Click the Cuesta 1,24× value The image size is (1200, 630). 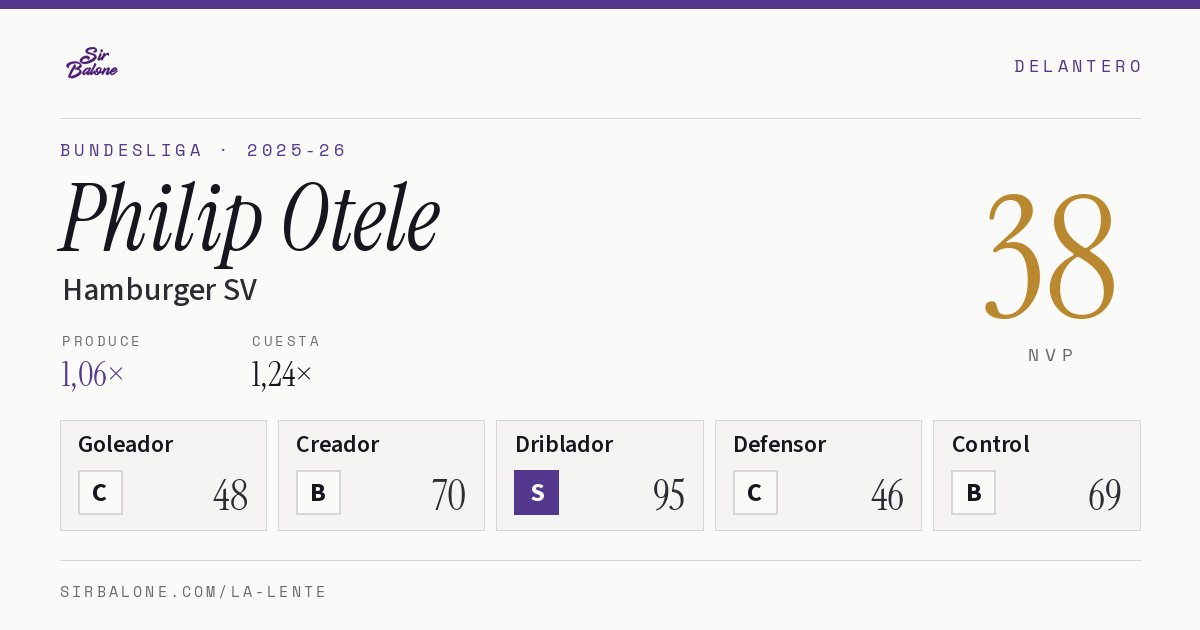click(x=282, y=374)
